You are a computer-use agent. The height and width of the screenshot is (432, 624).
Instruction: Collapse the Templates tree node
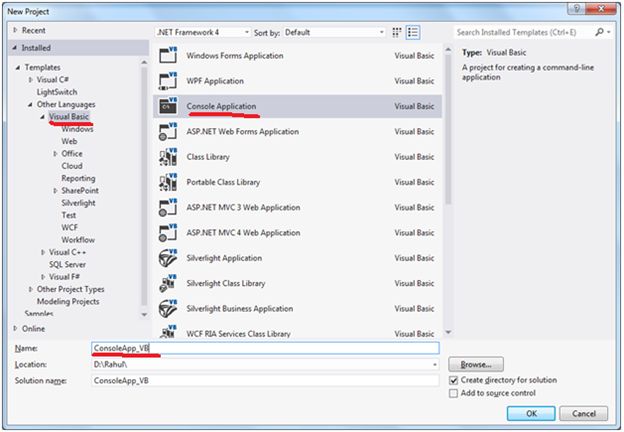pyautogui.click(x=18, y=68)
